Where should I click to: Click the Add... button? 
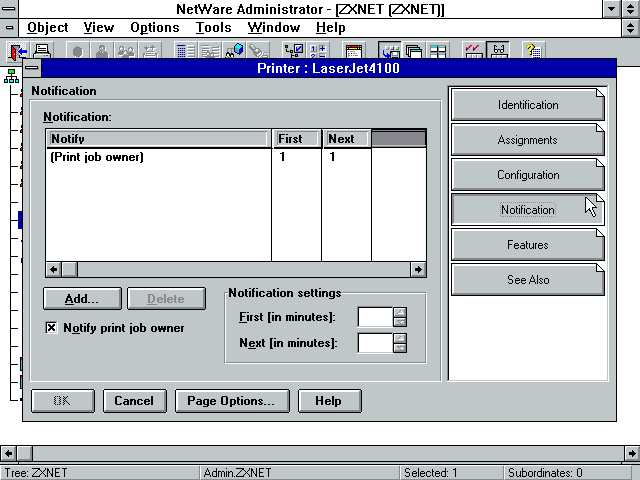coord(82,299)
